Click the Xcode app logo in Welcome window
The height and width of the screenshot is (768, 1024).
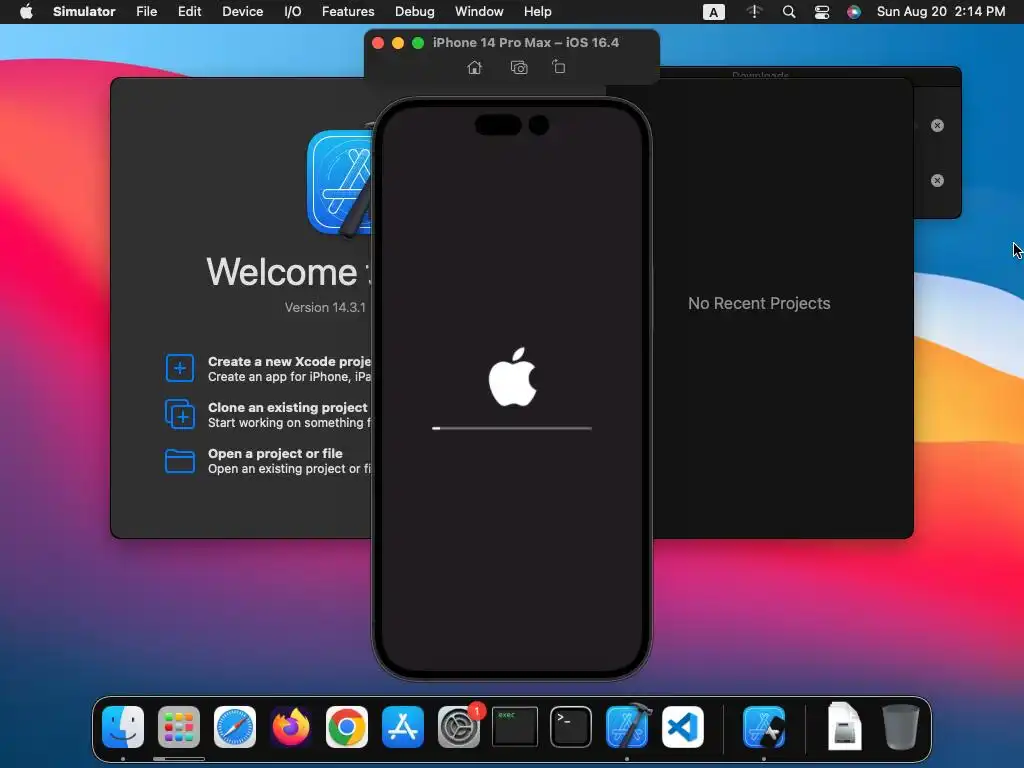click(340, 183)
